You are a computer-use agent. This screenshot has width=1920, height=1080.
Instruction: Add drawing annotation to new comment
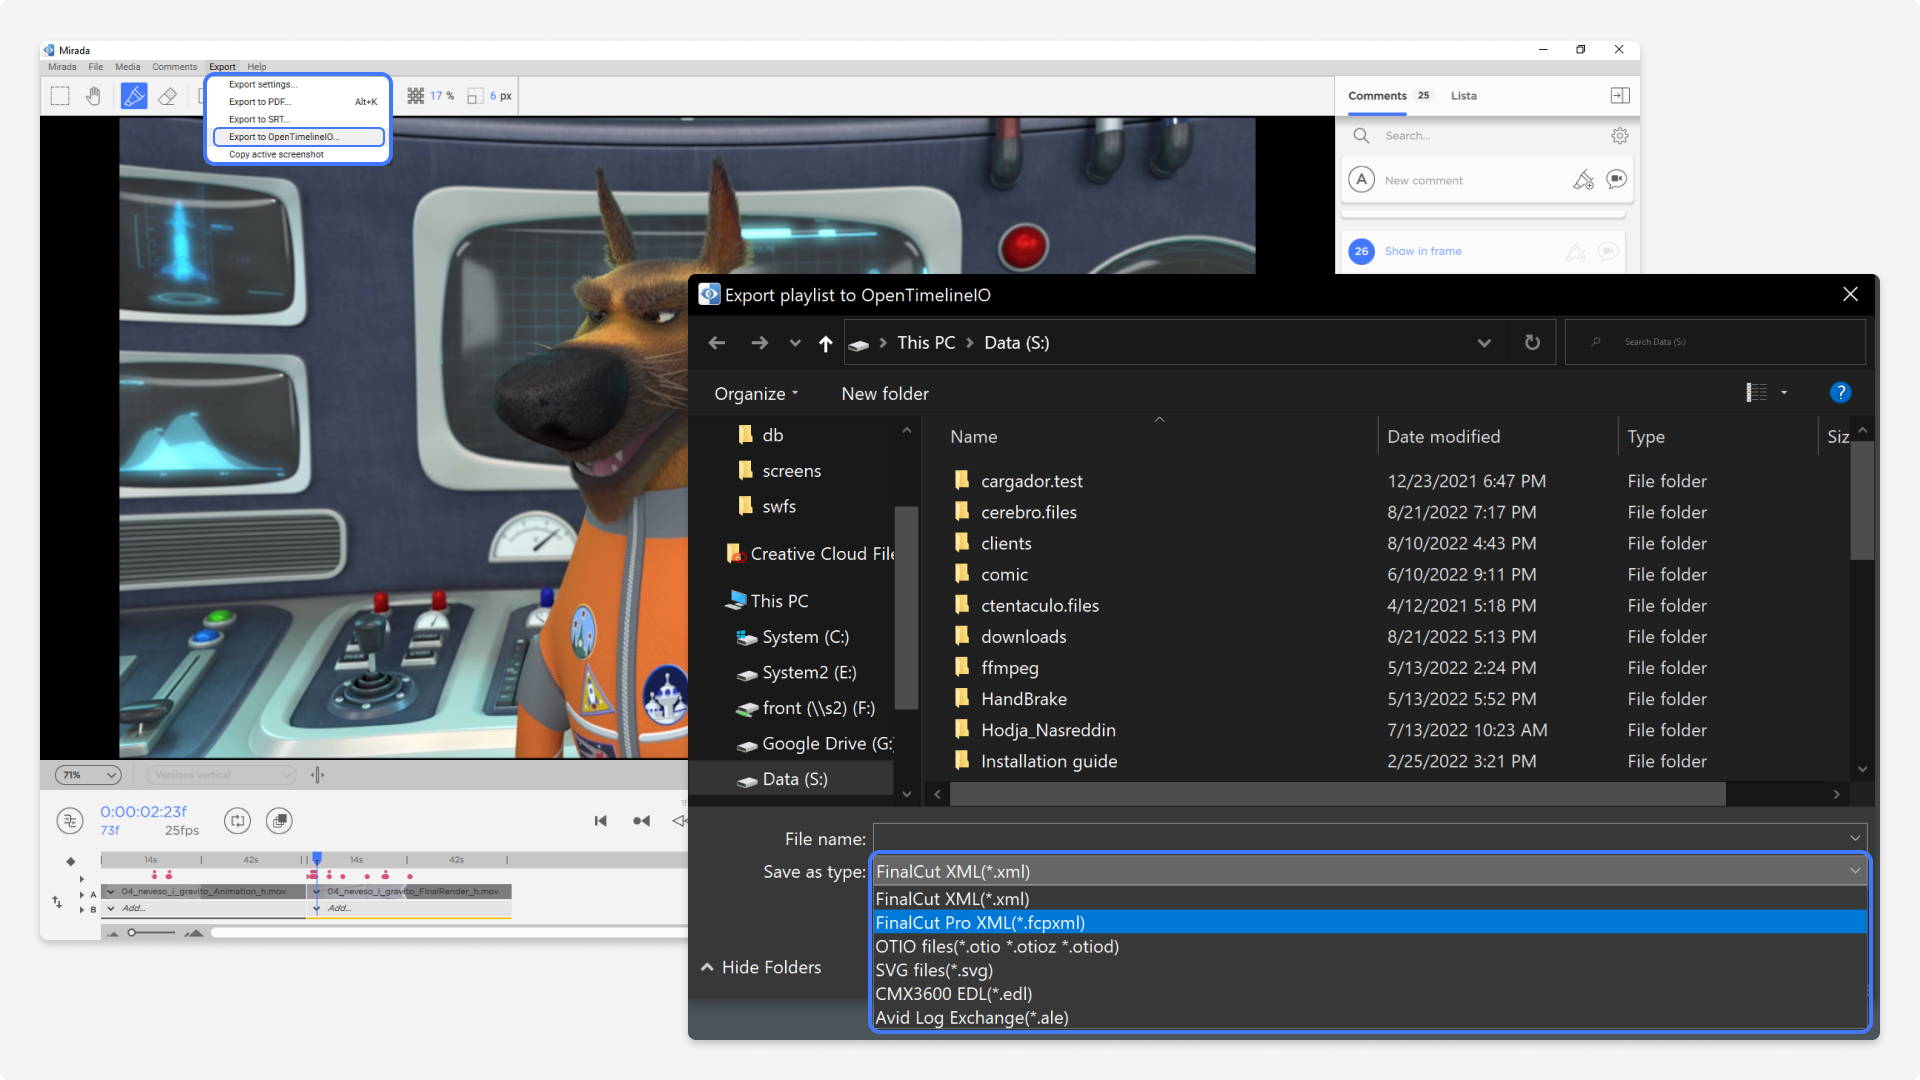pyautogui.click(x=1583, y=180)
